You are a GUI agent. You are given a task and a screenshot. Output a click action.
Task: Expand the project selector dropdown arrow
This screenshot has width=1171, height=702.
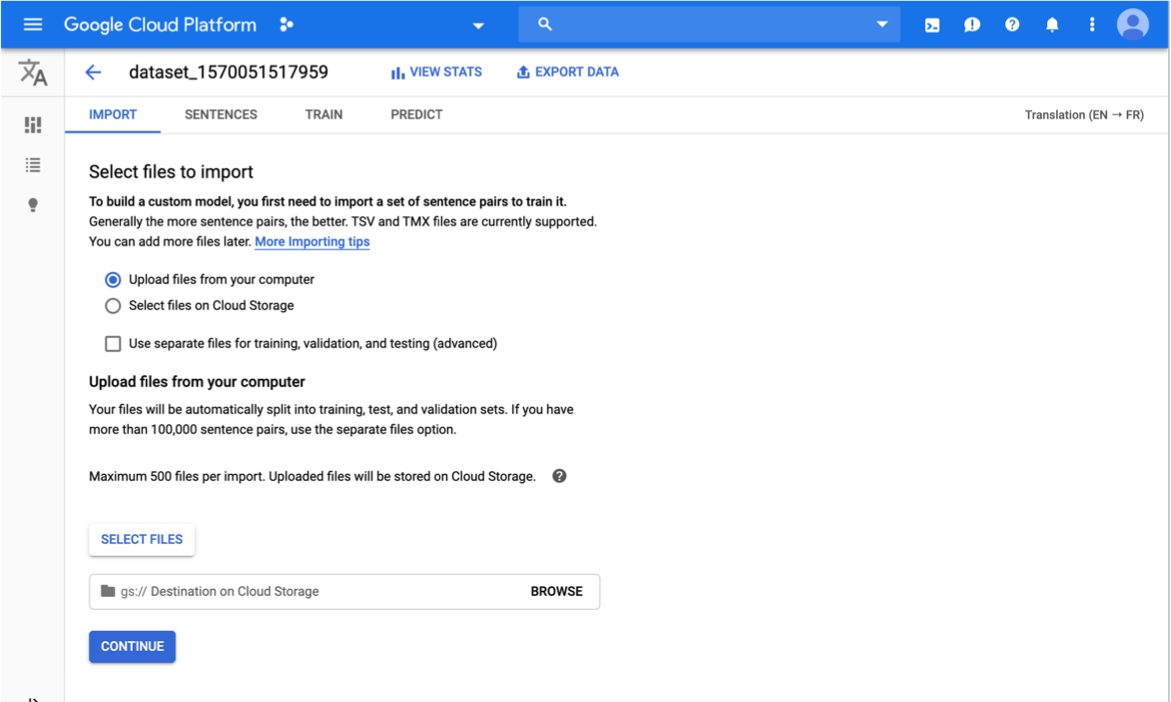tap(478, 25)
